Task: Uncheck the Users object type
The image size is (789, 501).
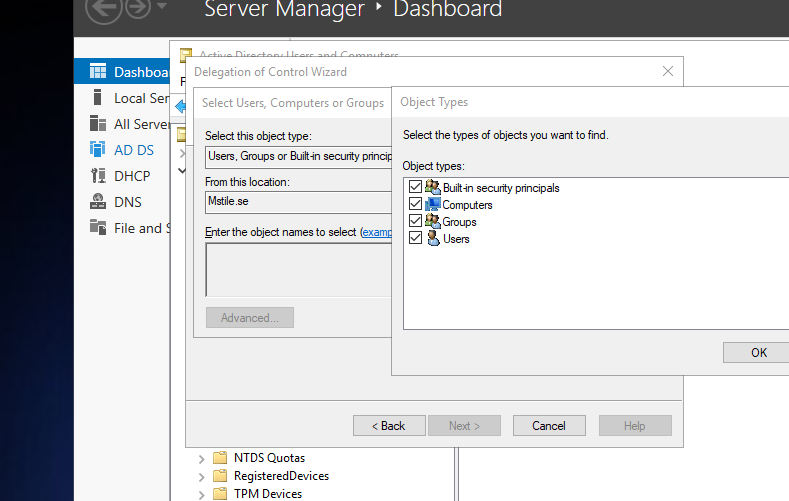Action: click(x=415, y=237)
